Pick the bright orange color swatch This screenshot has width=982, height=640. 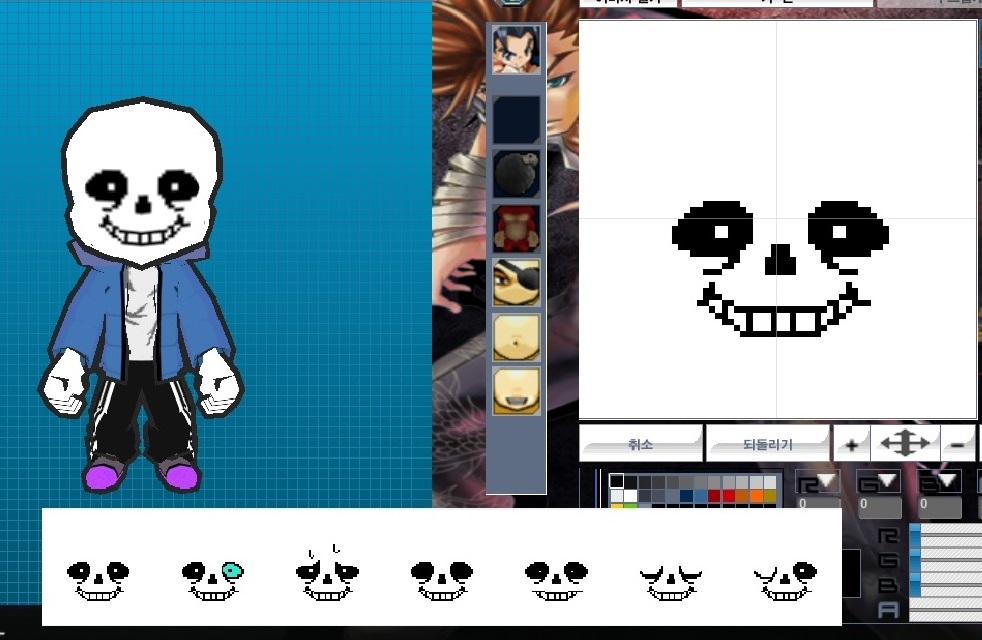[x=756, y=496]
